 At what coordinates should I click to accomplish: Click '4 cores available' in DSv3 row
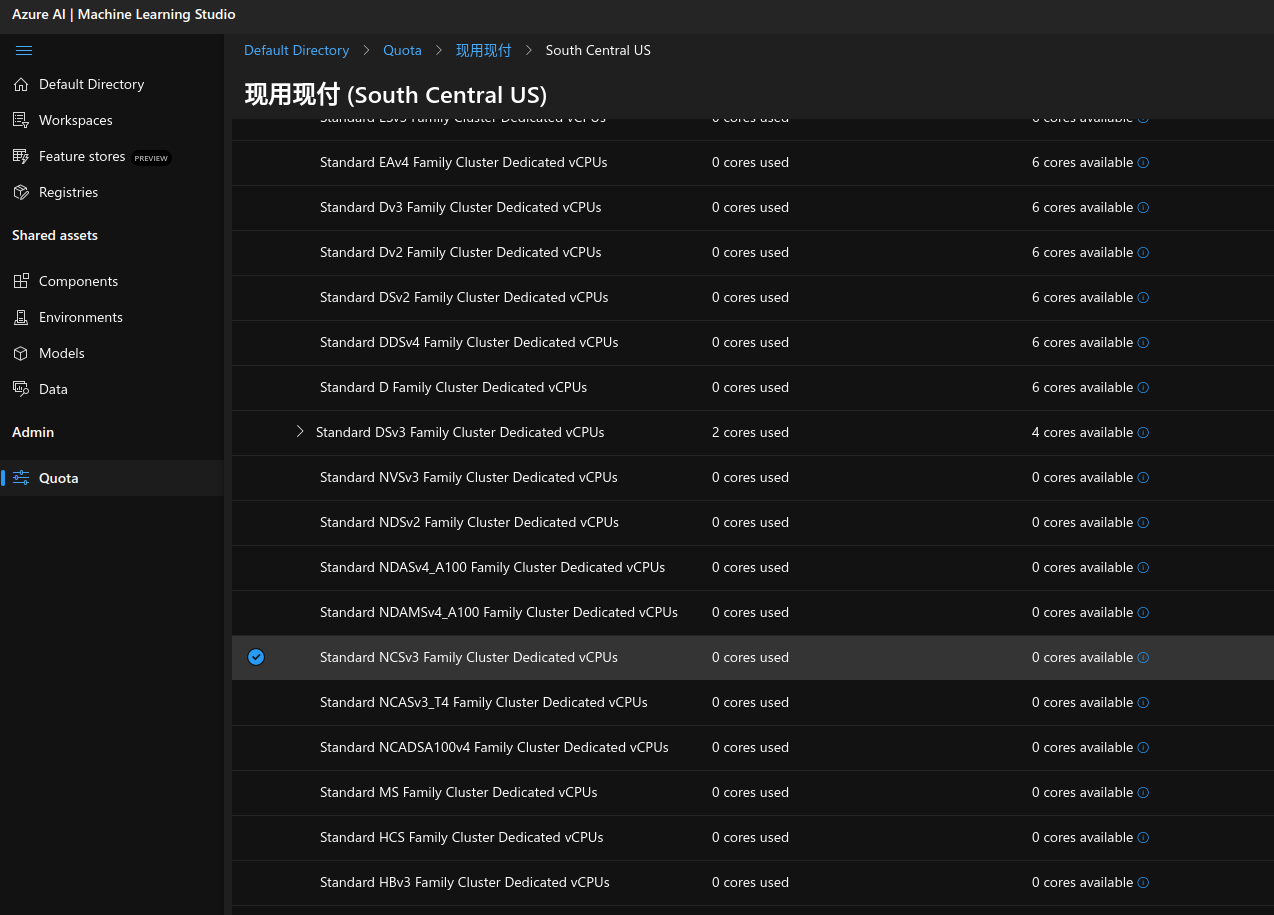(x=1082, y=432)
